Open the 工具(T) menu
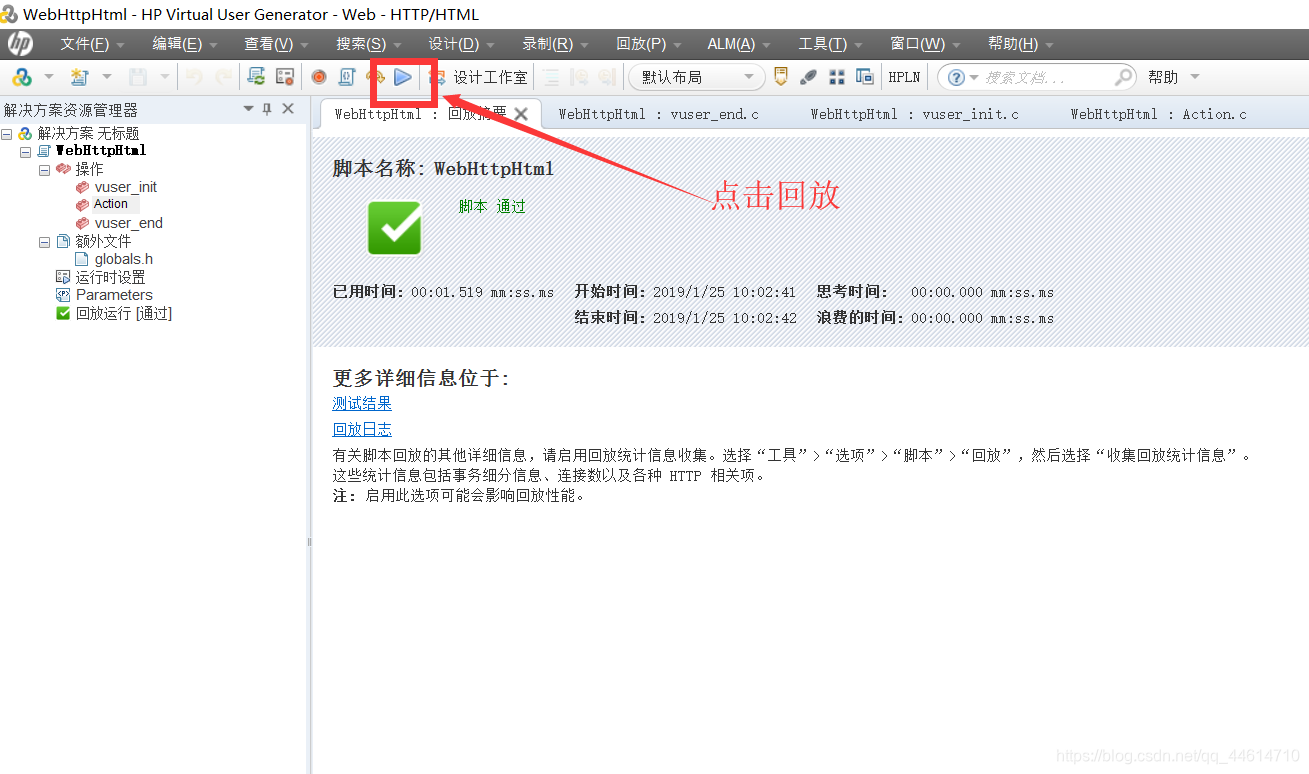1309x774 pixels. coord(830,44)
